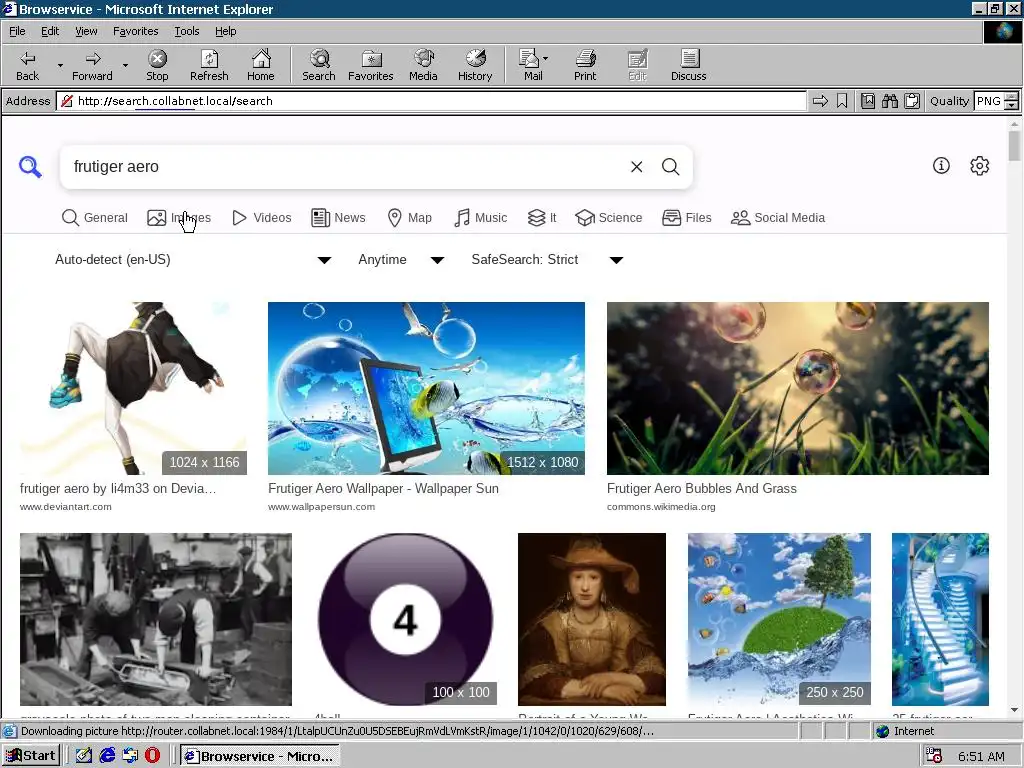This screenshot has height=768, width=1024.
Task: Click the Discuss toolbar button
Action: pos(688,65)
